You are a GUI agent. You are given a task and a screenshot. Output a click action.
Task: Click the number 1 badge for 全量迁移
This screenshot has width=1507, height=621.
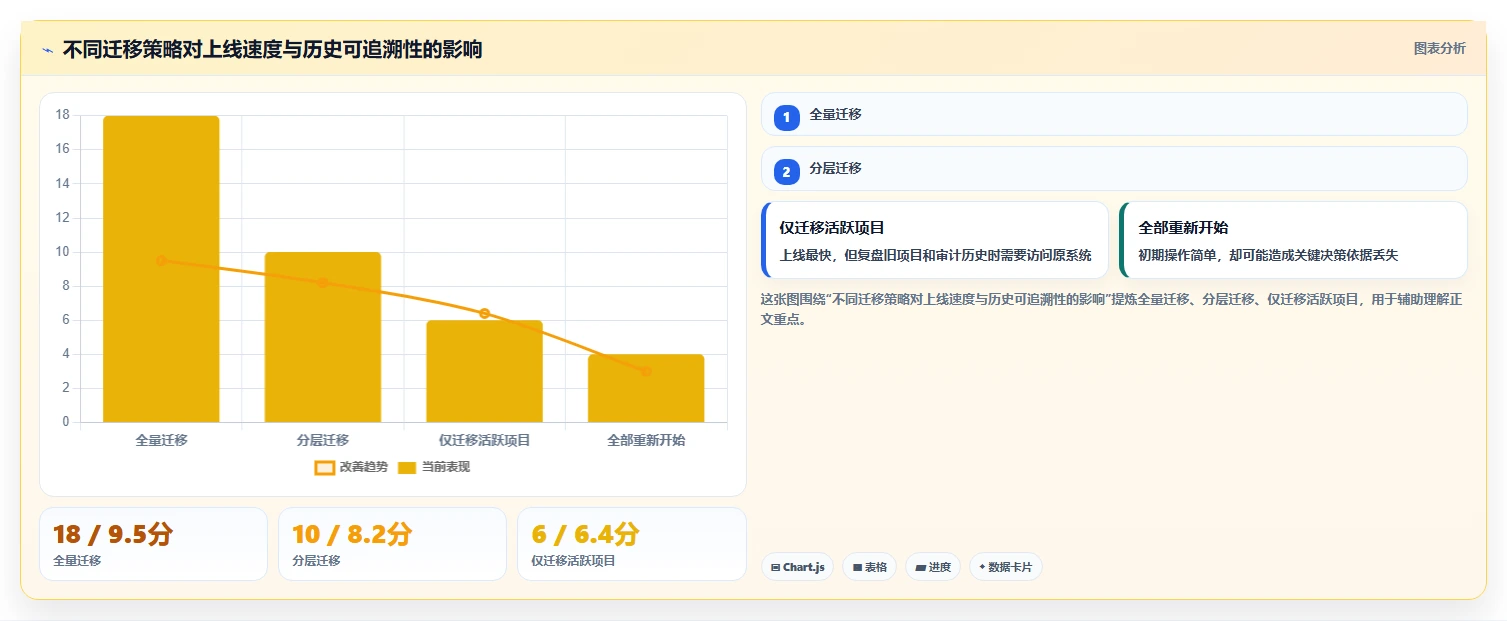click(786, 117)
